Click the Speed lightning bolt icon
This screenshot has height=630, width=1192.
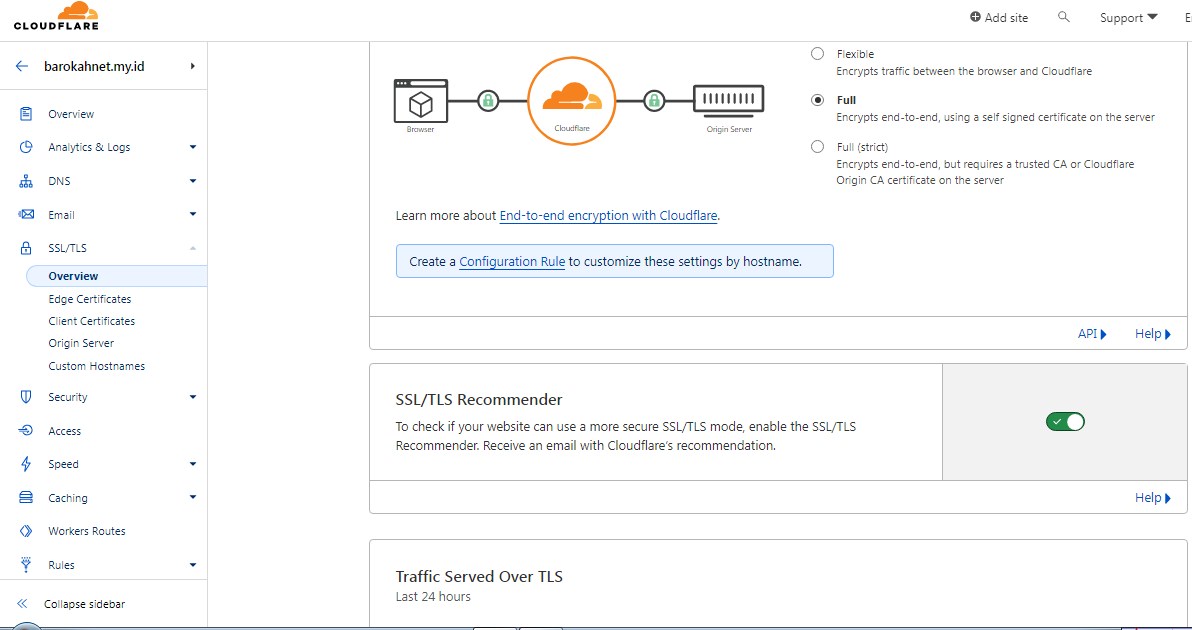26,464
